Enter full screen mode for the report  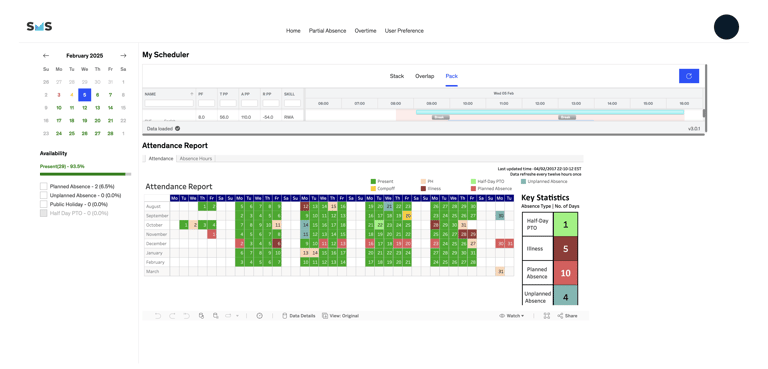(547, 316)
